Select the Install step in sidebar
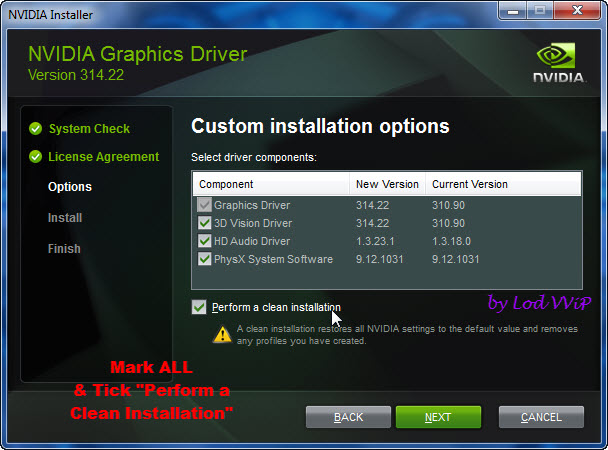The width and height of the screenshot is (608, 450). click(x=65, y=217)
